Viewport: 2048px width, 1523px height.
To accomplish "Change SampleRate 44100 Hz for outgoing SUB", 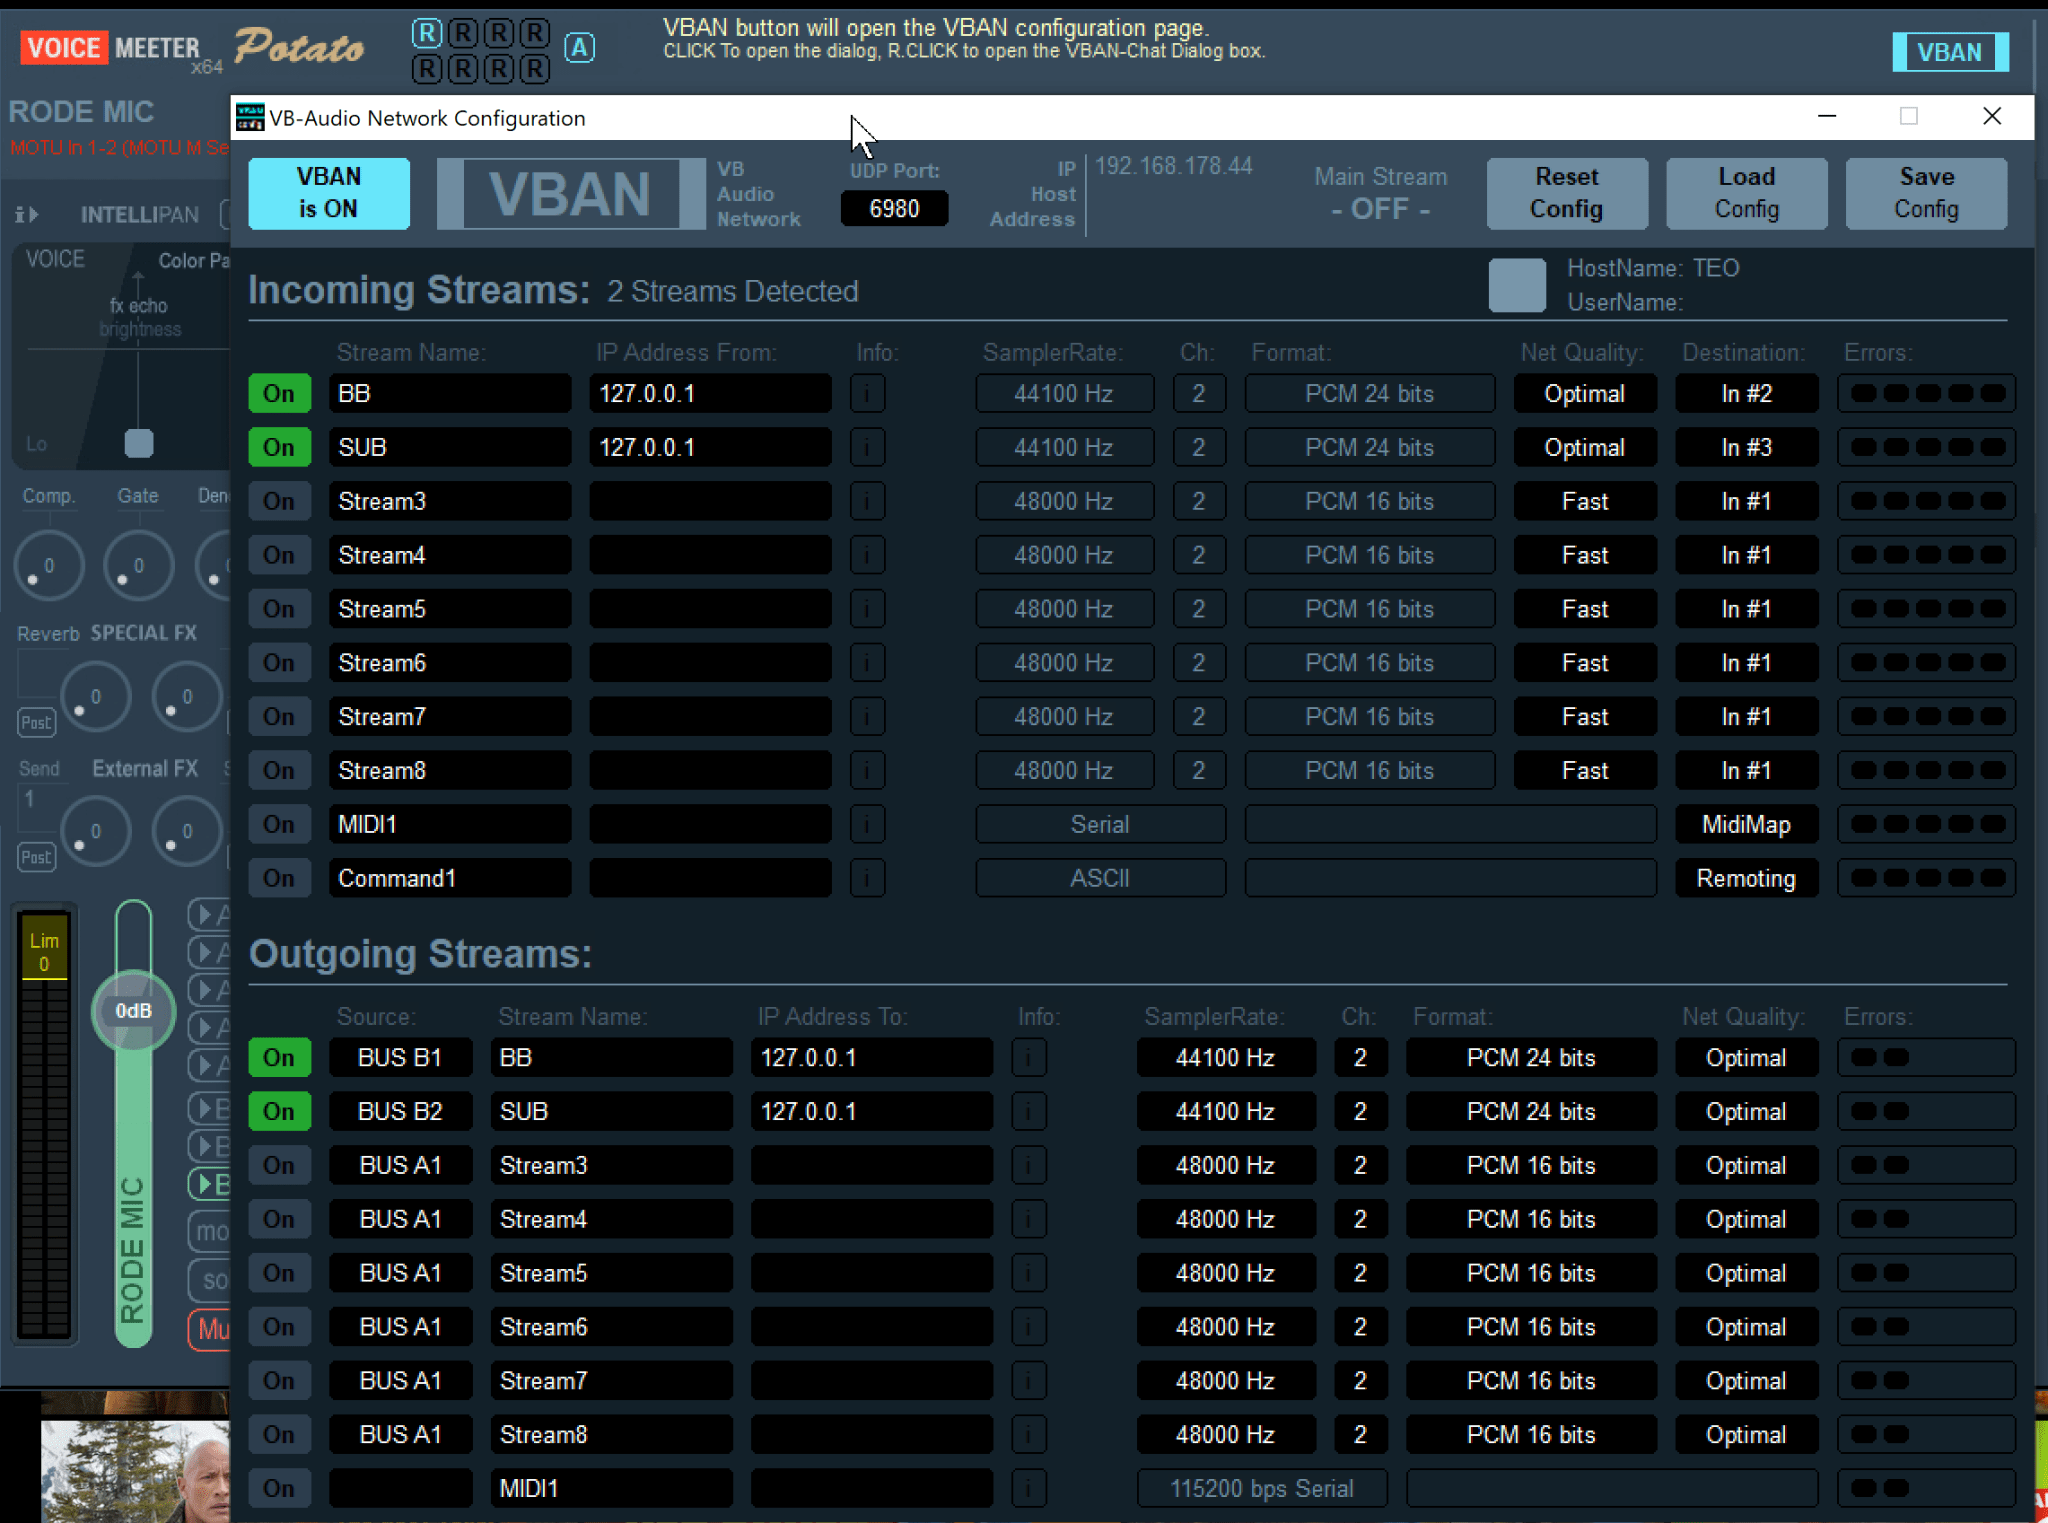I will coord(1225,1112).
